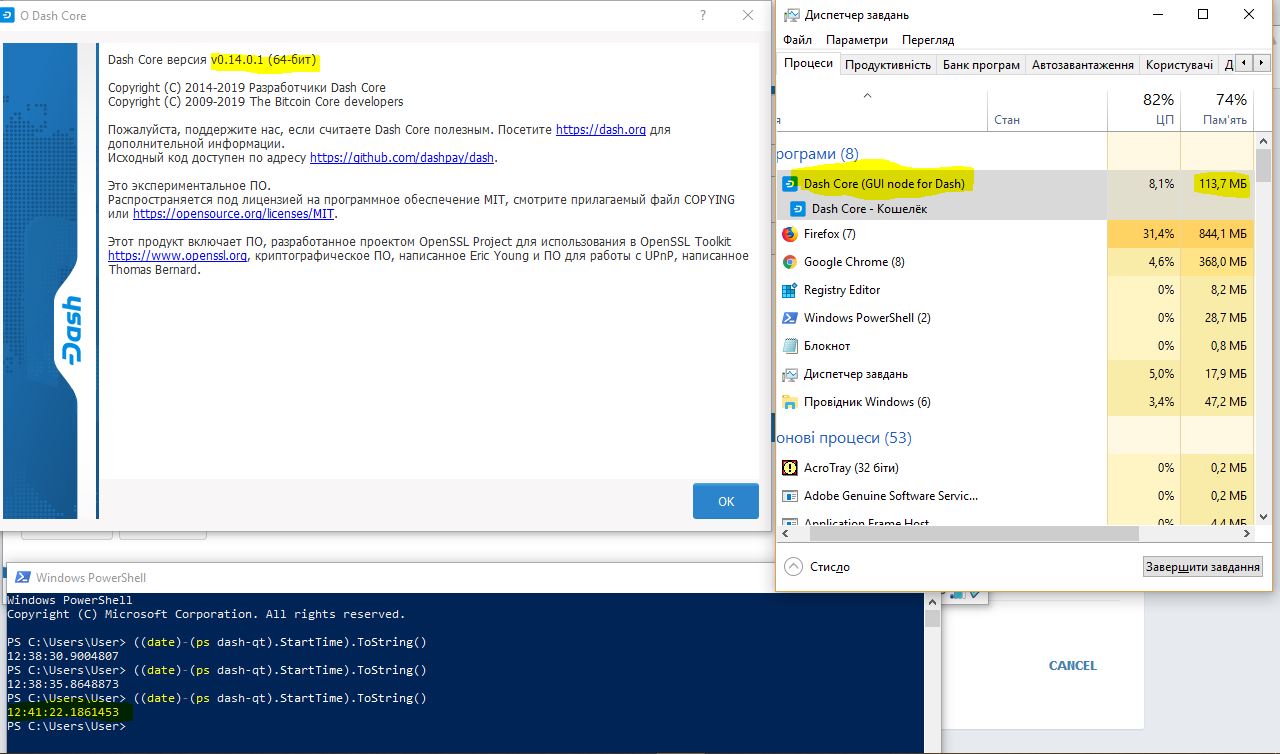
Task: Click the Фонові процеси (53) group heading
Action: [845, 438]
